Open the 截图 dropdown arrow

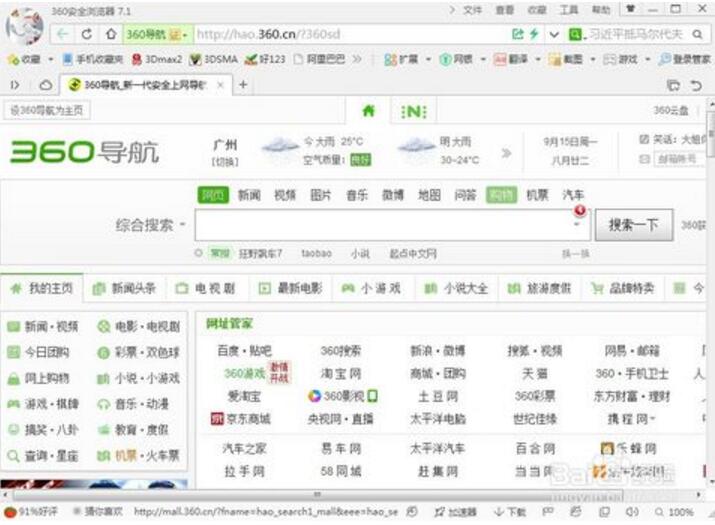(593, 59)
